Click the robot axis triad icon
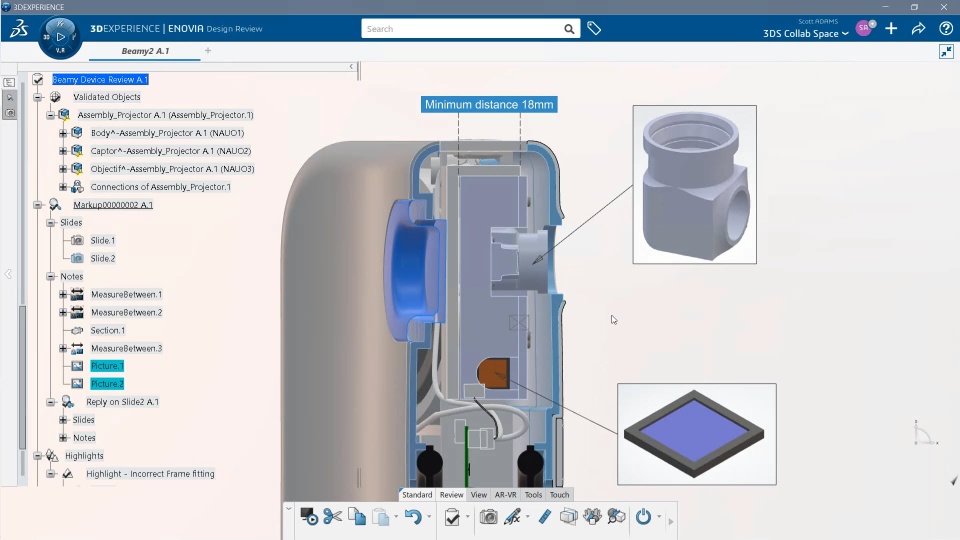 (924, 433)
